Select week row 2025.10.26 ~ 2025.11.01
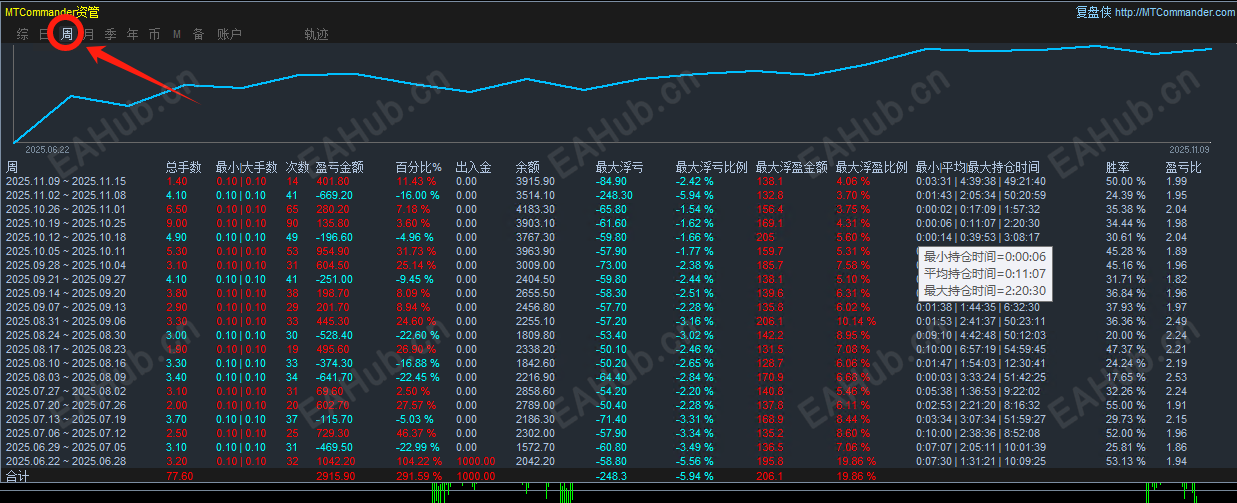Image resolution: width=1237 pixels, height=503 pixels. coord(618,208)
